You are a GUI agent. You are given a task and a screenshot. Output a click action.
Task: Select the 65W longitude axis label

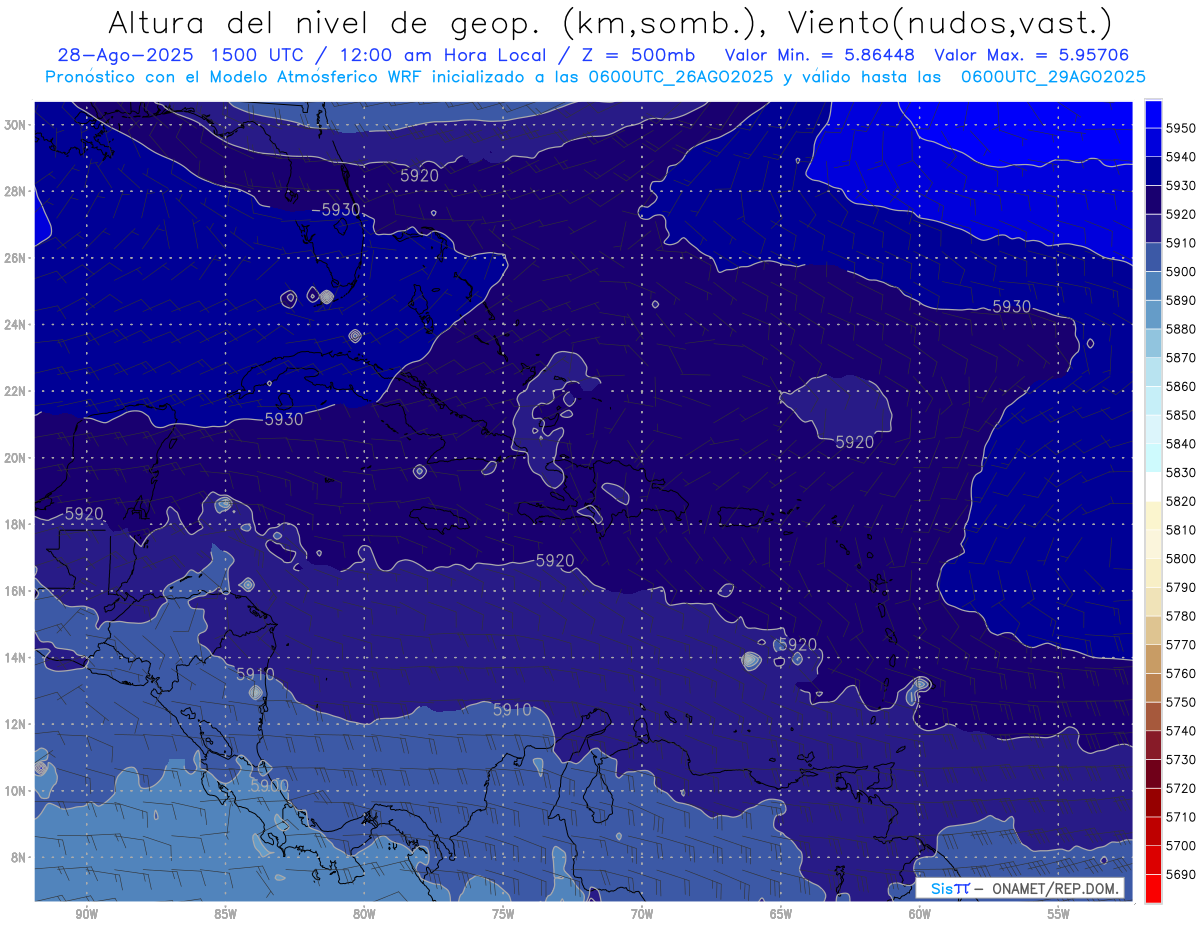click(x=781, y=915)
